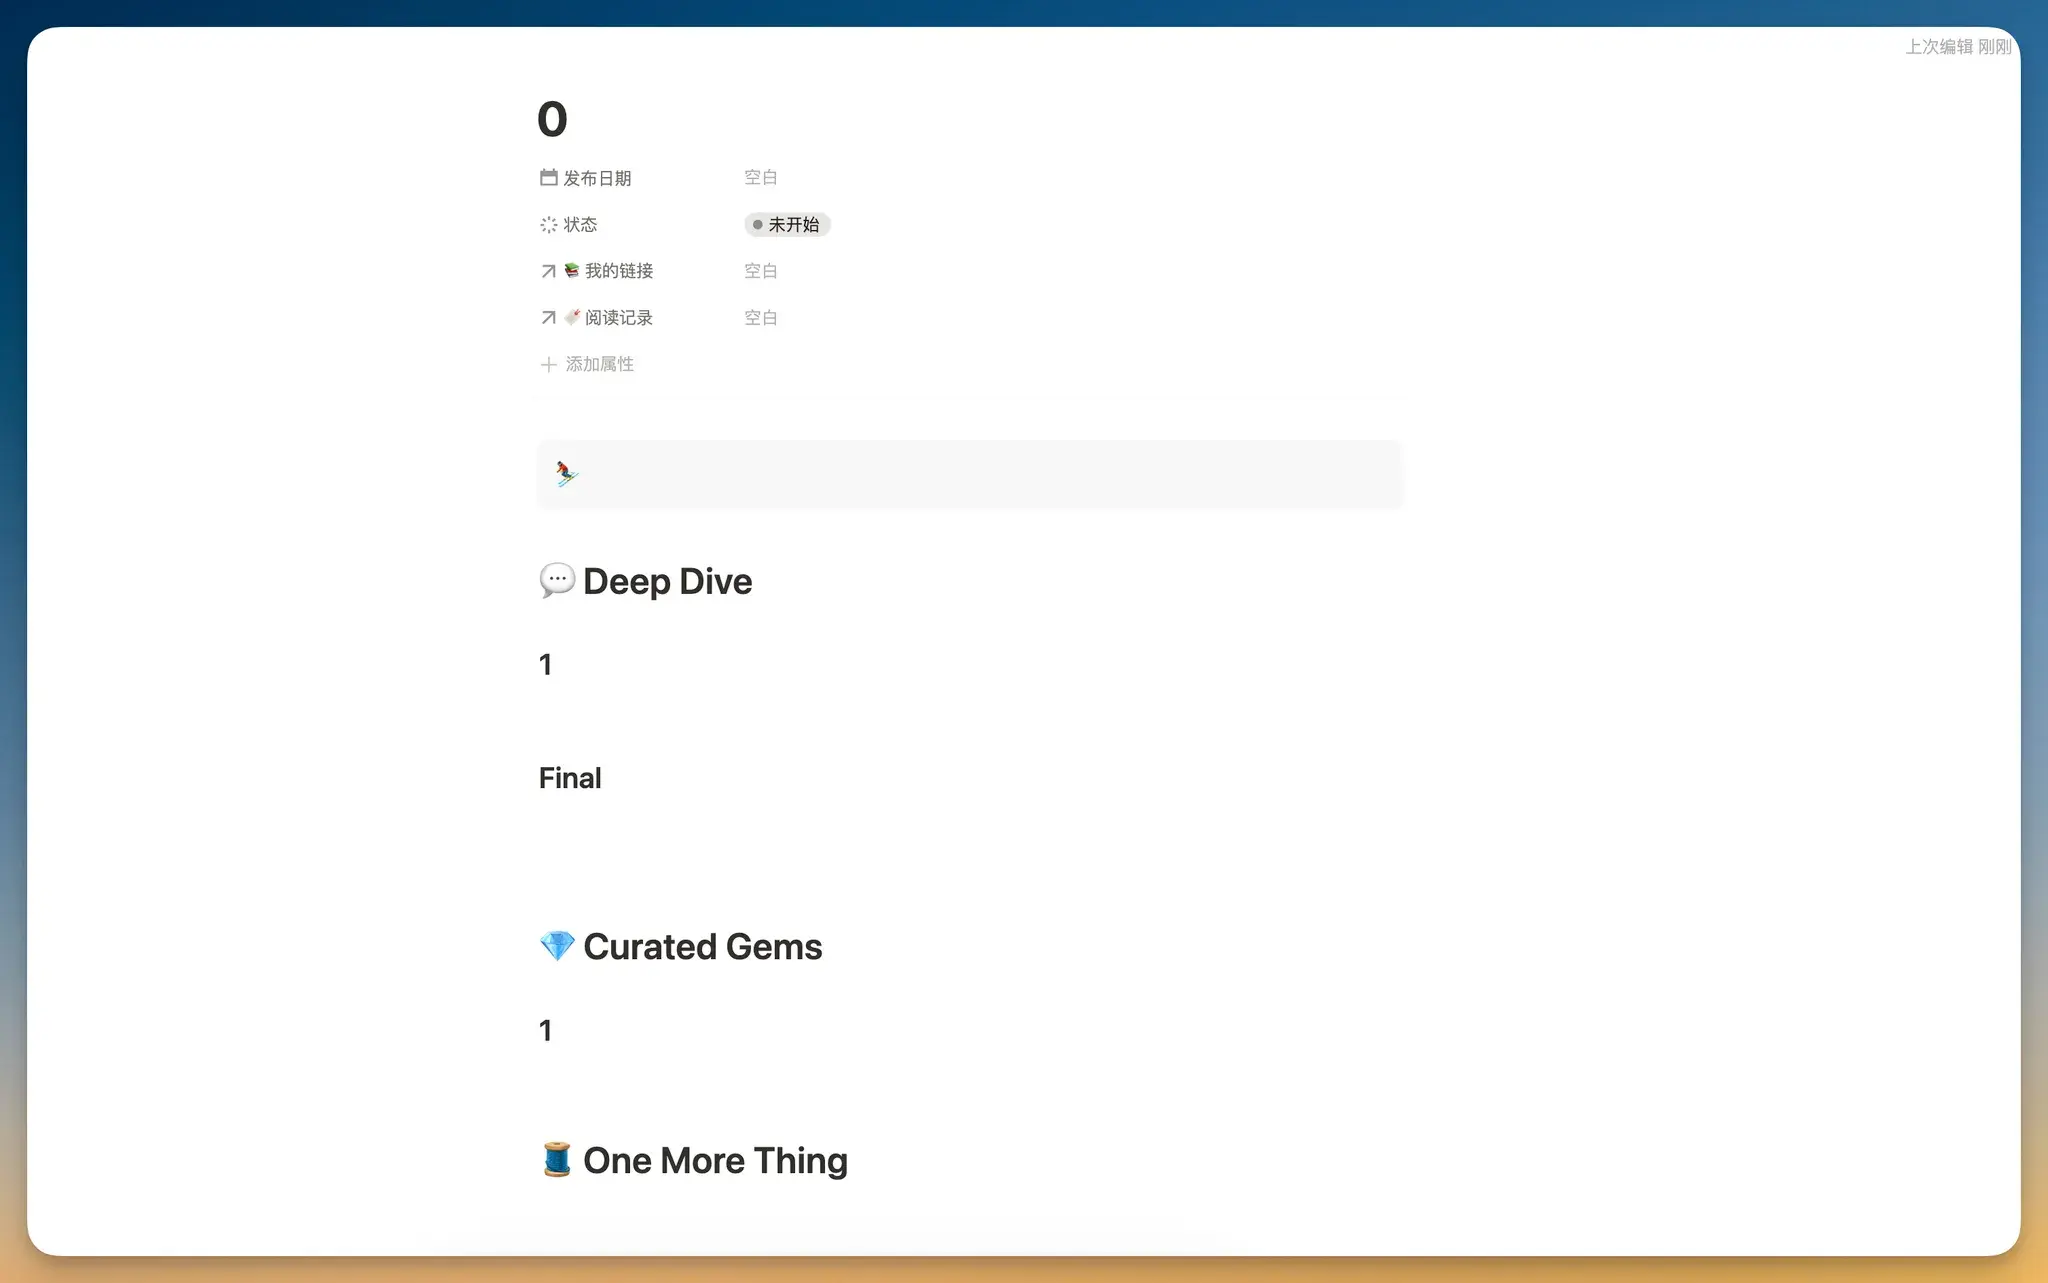The height and width of the screenshot is (1283, 2048).
Task: Open the empty 我的链接 relation picker
Action: [761, 271]
